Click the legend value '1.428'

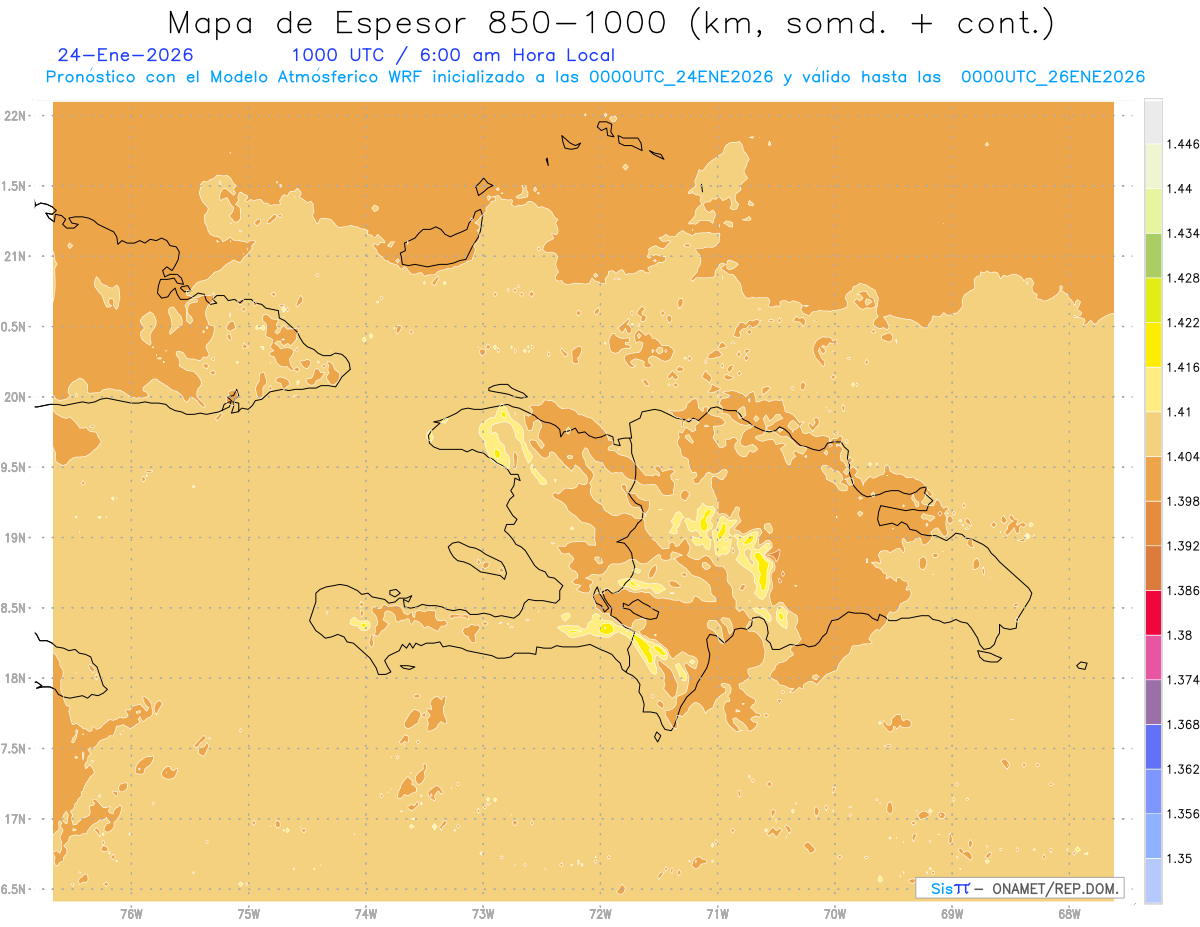tap(1185, 278)
